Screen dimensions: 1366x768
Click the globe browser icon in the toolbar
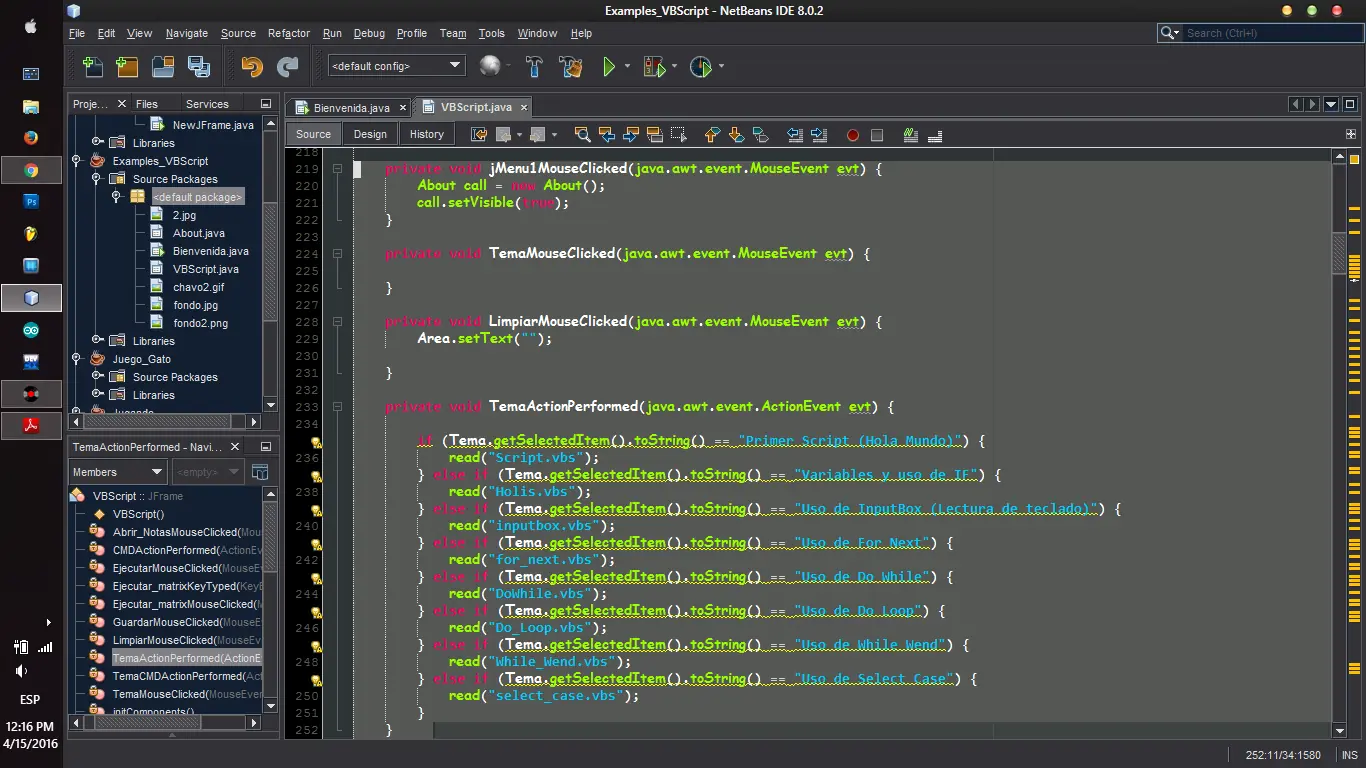click(x=490, y=66)
